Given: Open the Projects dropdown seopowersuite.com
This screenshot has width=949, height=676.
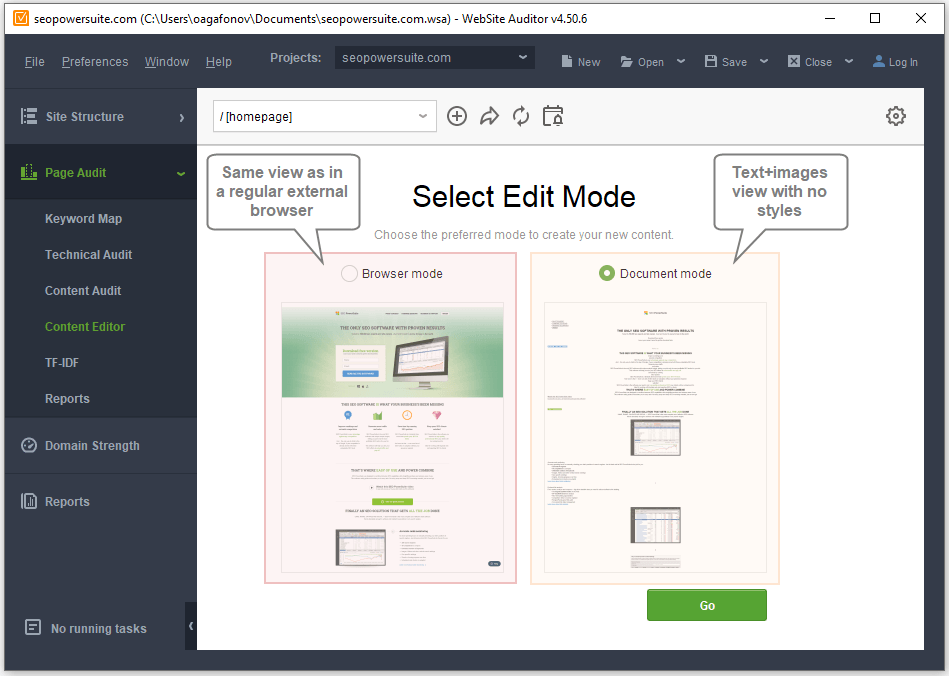Looking at the screenshot, I should (435, 57).
